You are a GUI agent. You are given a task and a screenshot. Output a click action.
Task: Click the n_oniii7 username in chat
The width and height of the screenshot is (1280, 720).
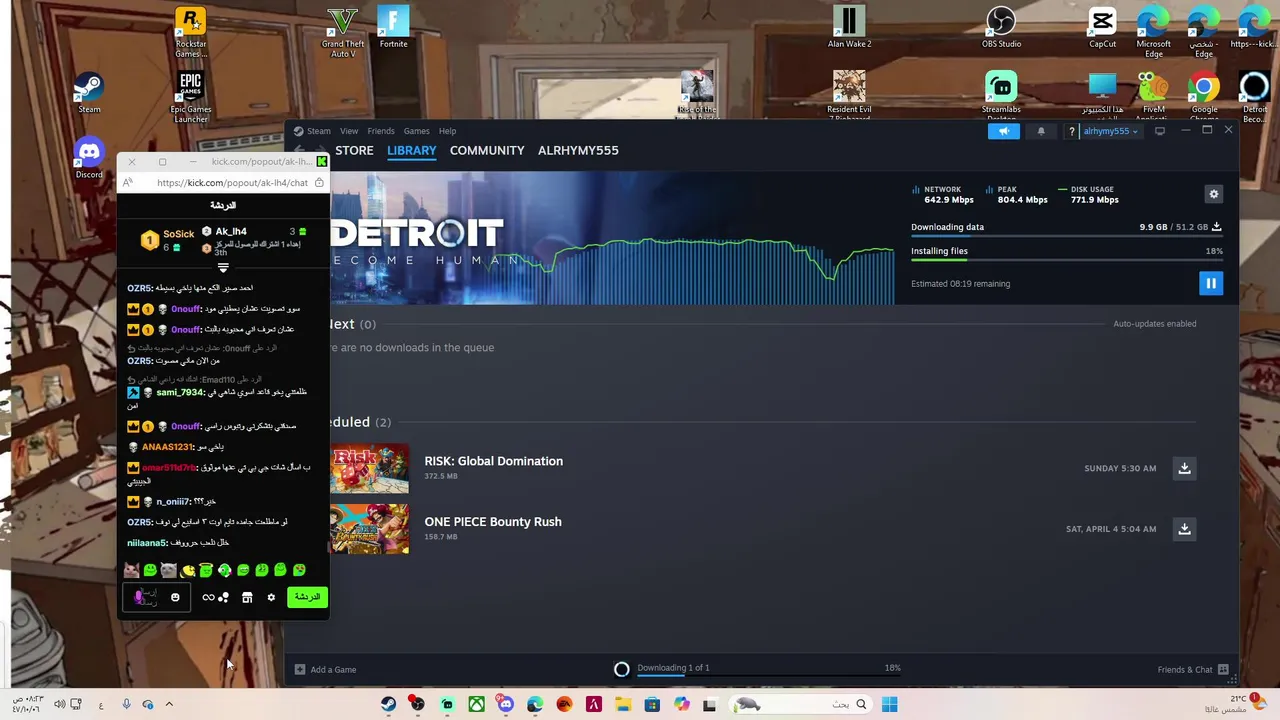click(173, 502)
